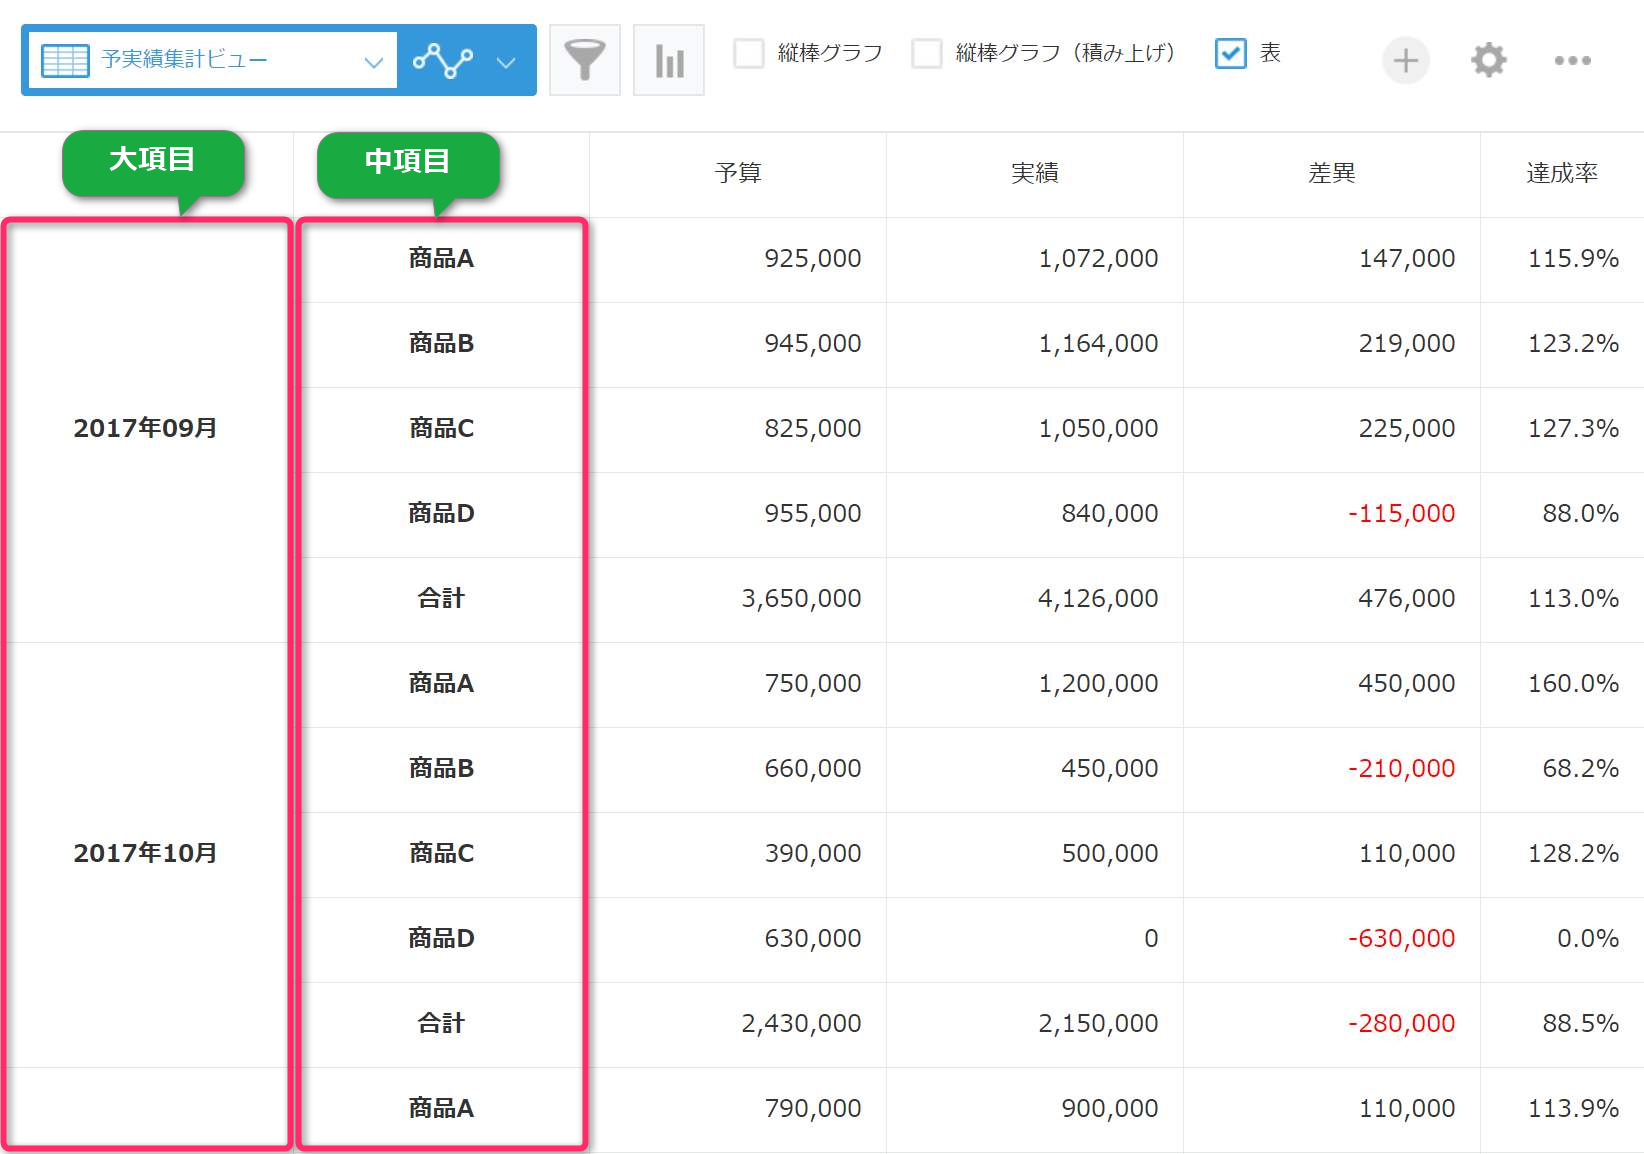Viewport: 1644px width, 1154px height.
Task: Click budget value 630,000
Action: pyautogui.click(x=813, y=939)
